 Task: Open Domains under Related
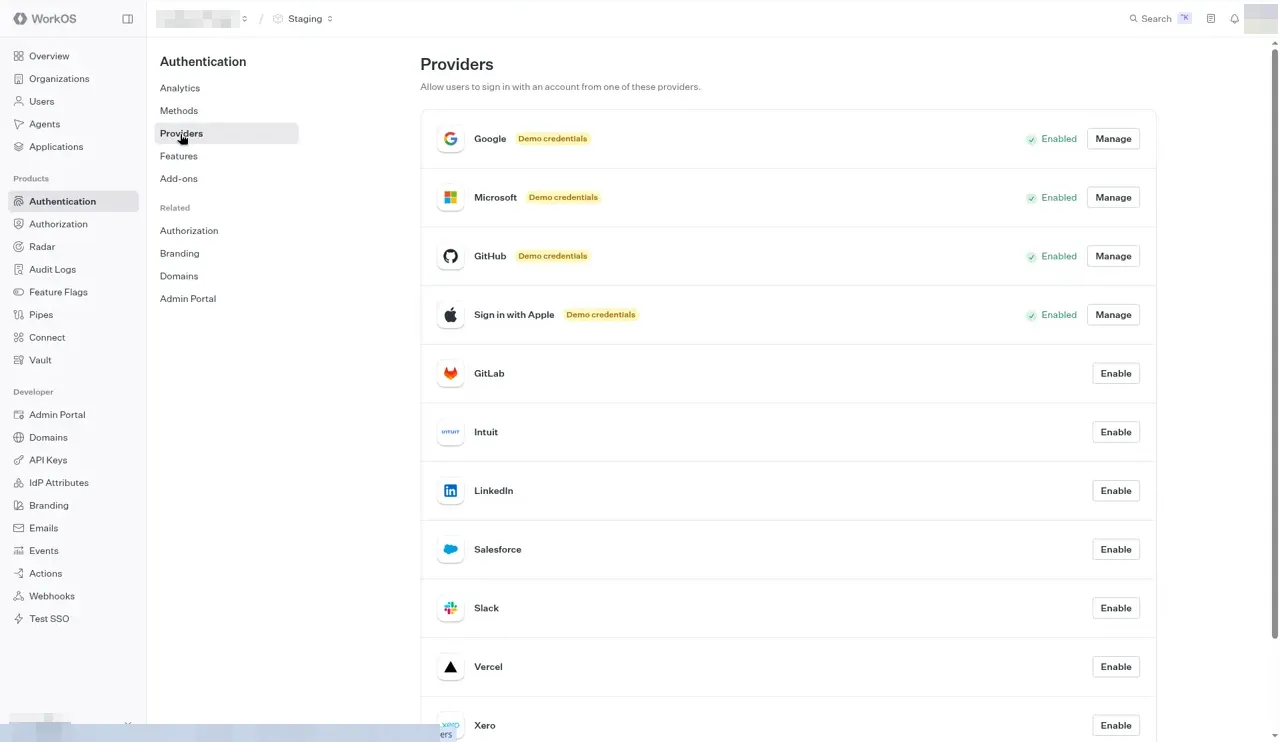[179, 276]
